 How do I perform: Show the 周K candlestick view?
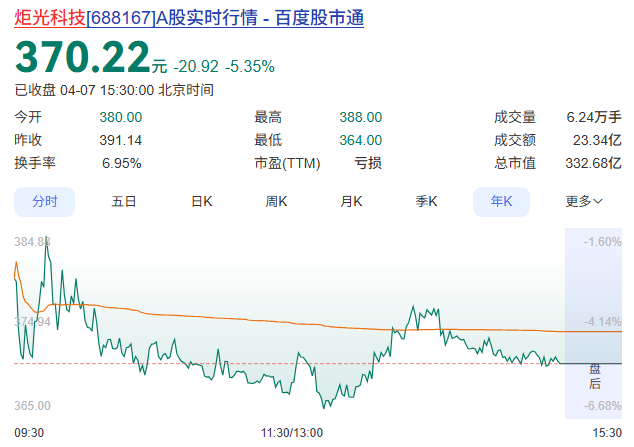[276, 201]
